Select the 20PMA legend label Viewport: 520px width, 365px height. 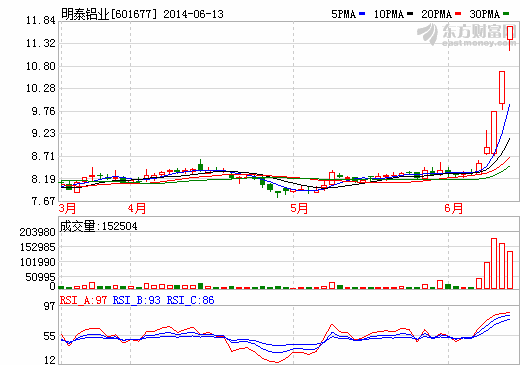436,14
